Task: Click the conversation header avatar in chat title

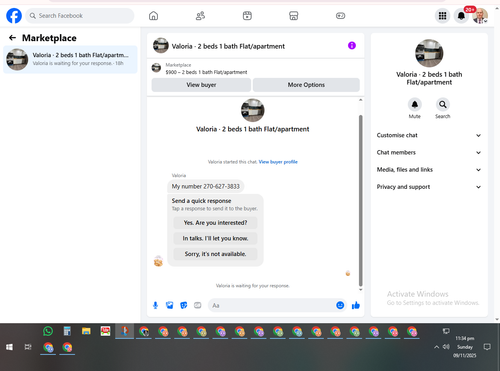Action: [x=161, y=45]
